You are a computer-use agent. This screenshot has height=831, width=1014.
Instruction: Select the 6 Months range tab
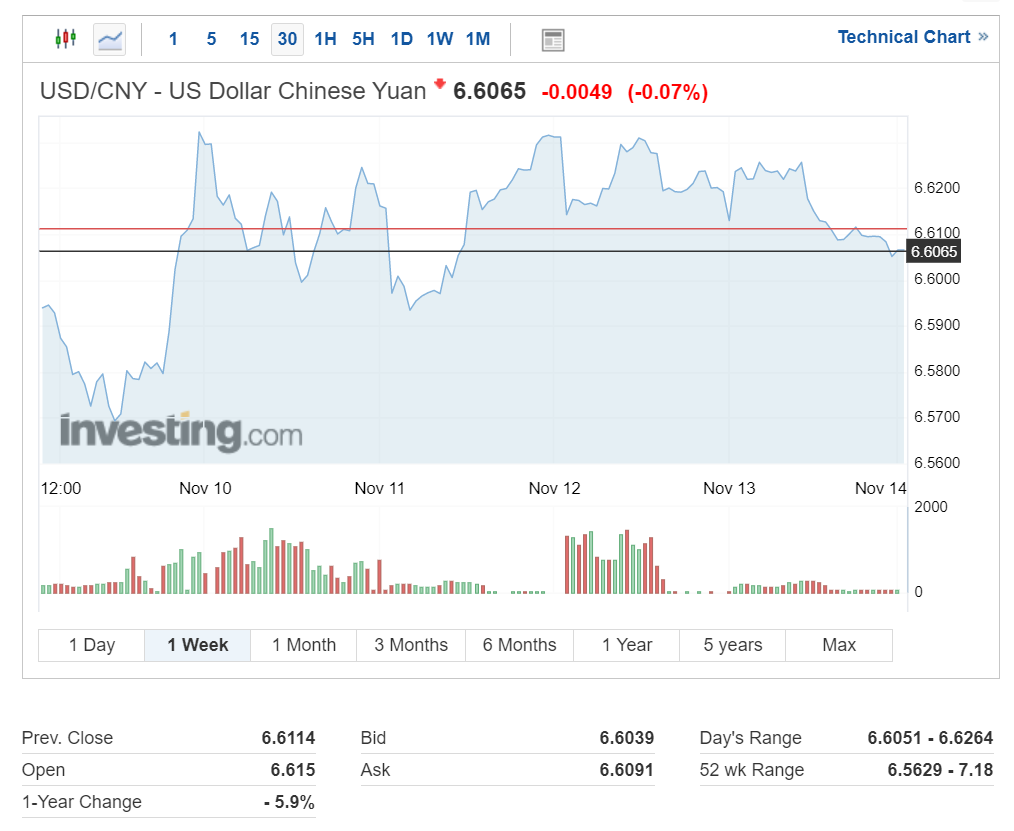point(519,645)
